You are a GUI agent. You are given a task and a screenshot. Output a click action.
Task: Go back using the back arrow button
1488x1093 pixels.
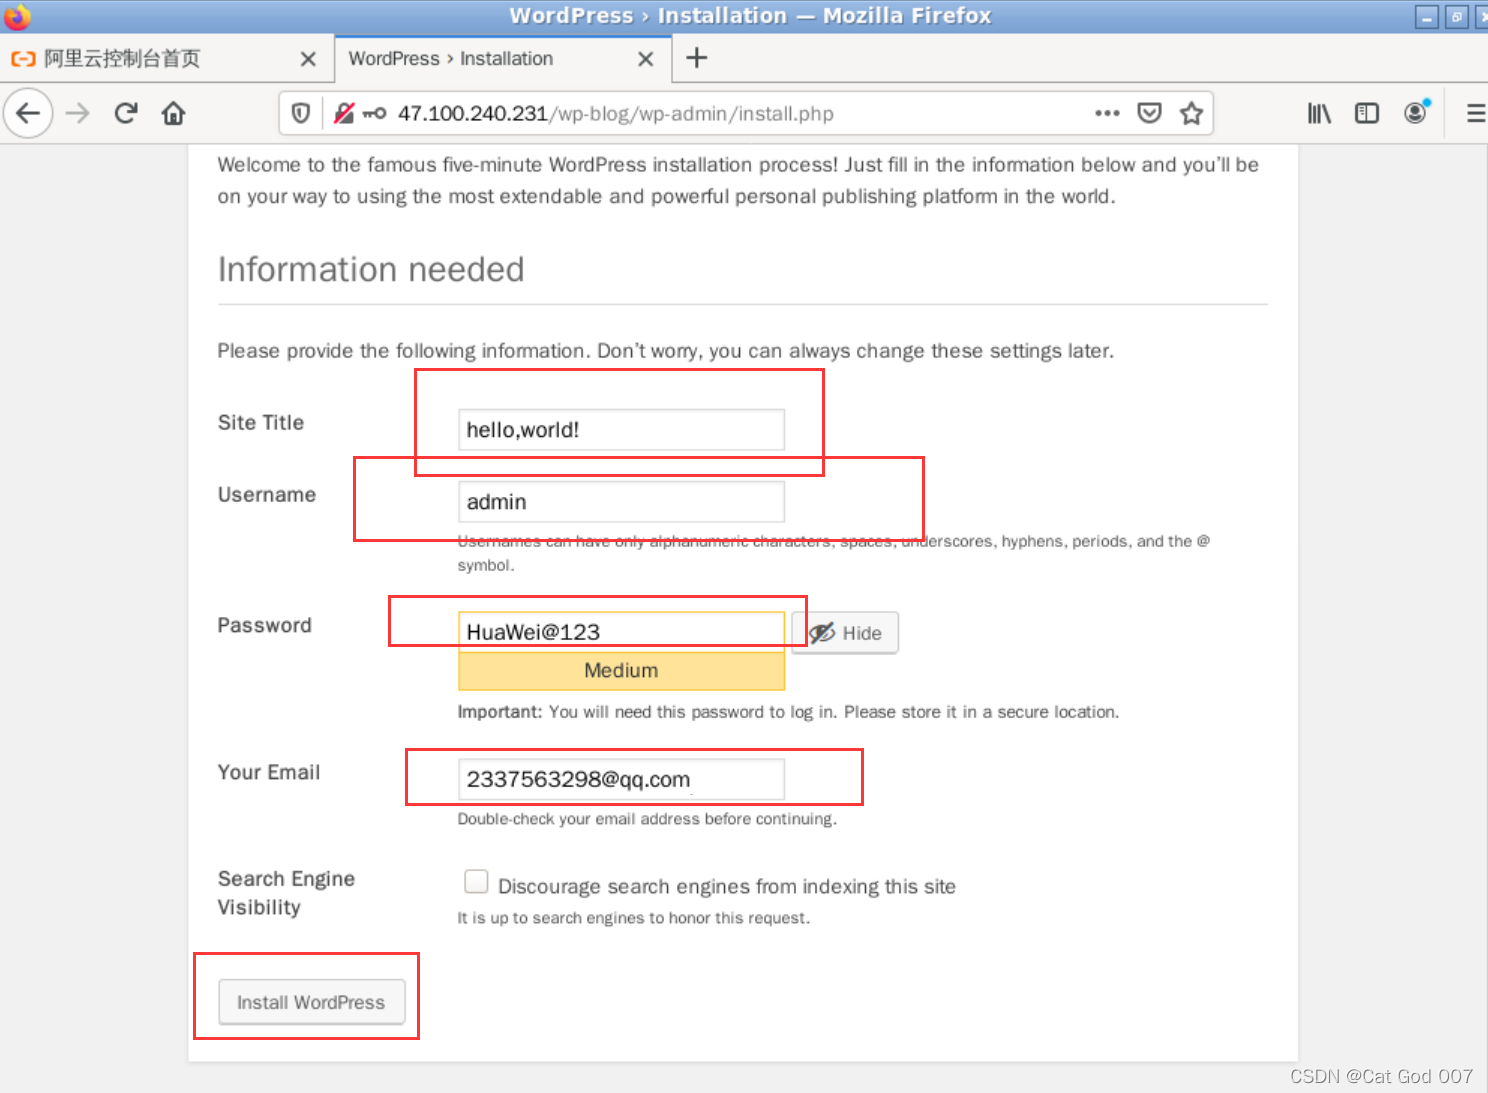28,113
